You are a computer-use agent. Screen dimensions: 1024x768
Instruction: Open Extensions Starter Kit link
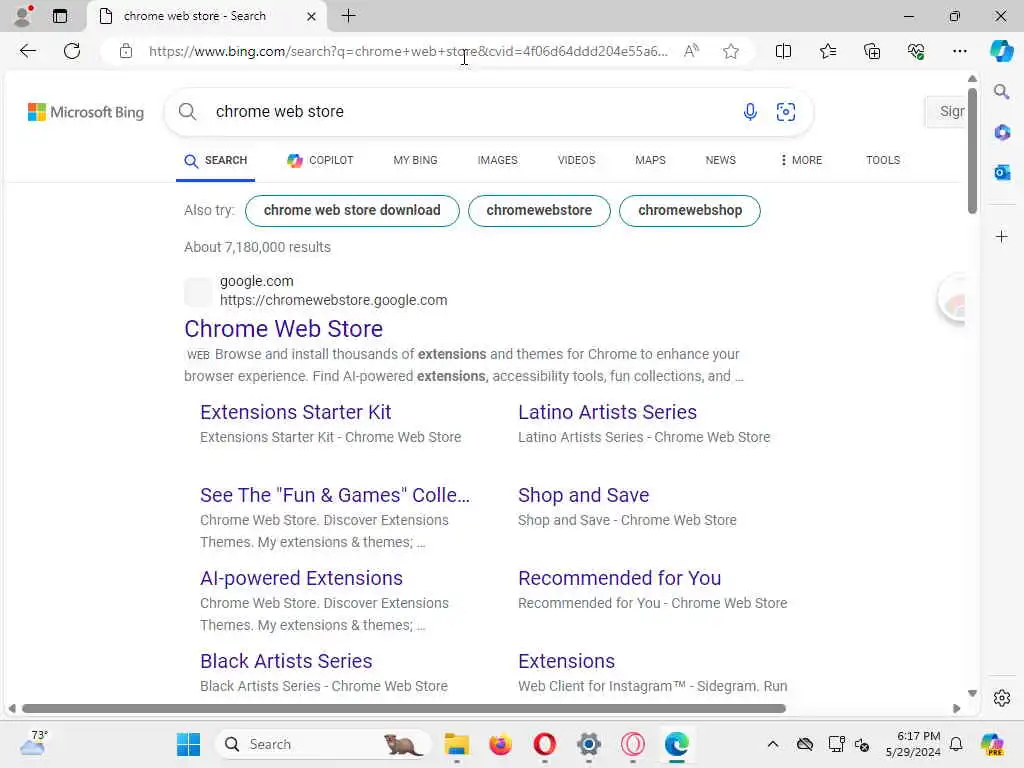pyautogui.click(x=295, y=412)
